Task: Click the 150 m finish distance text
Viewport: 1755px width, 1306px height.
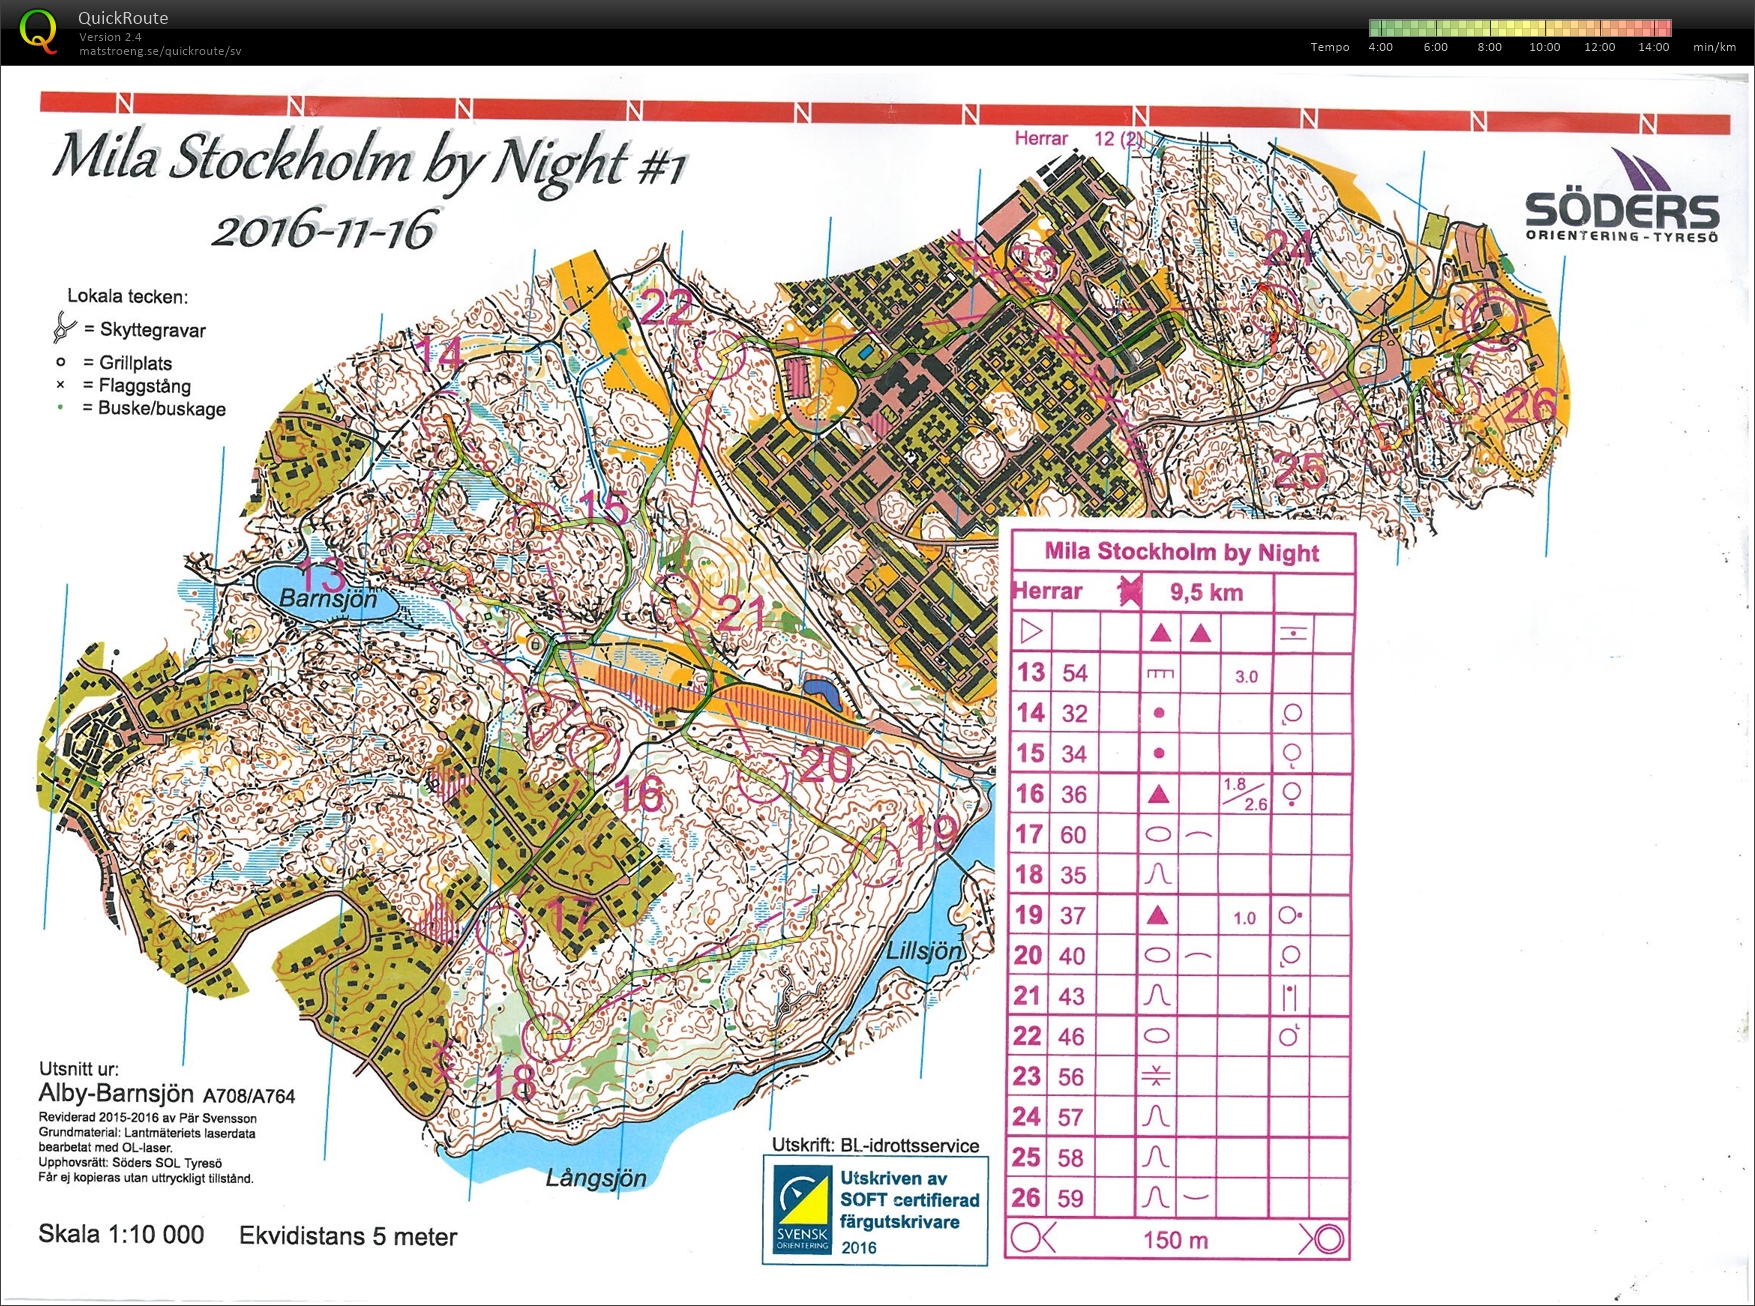Action: [1175, 1240]
